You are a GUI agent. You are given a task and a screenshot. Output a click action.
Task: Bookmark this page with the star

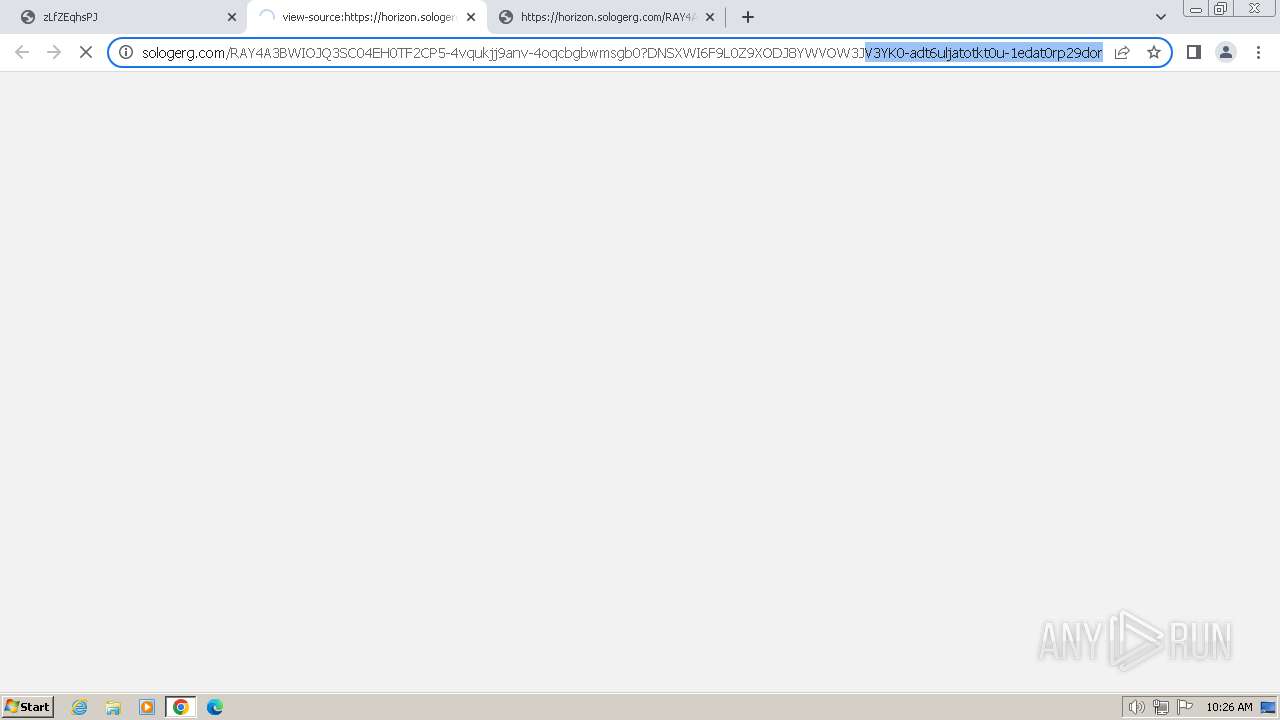pyautogui.click(x=1154, y=52)
